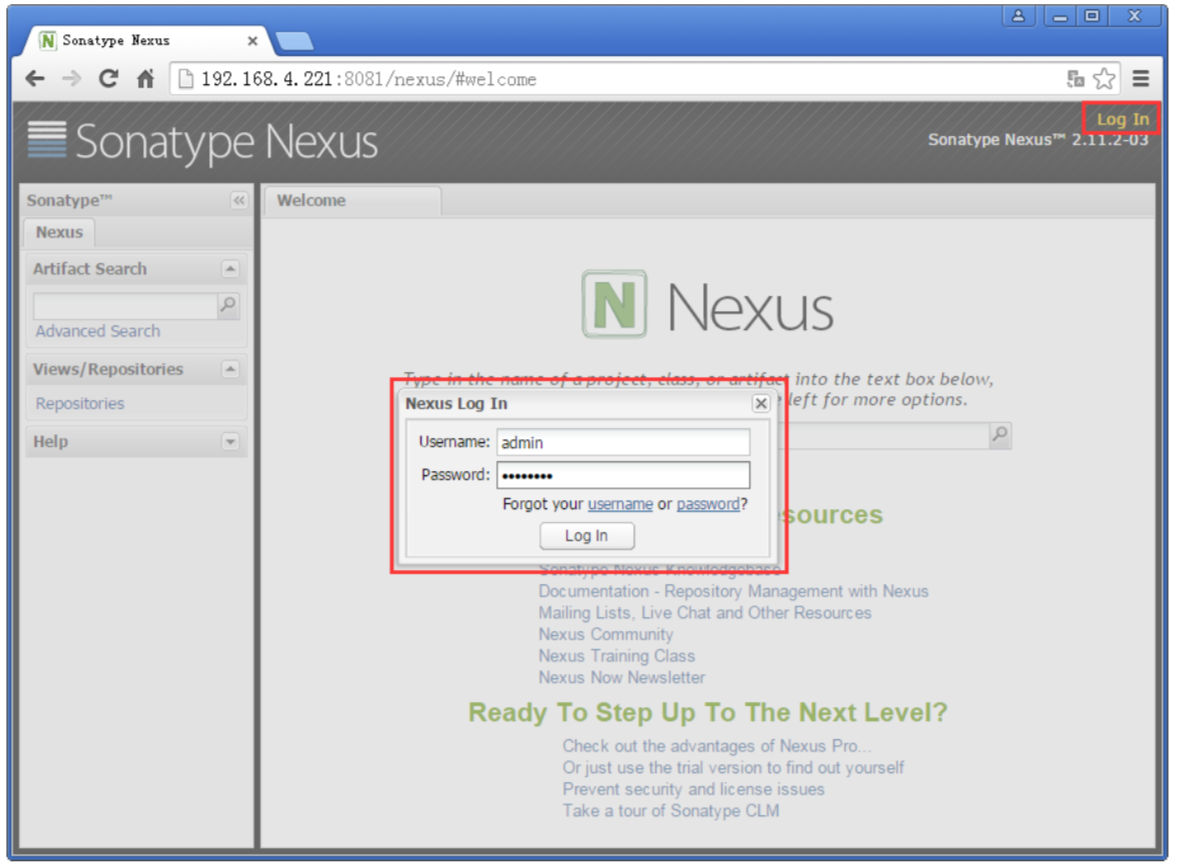
Task: Close the Sonatype Nexus browser tab
Action: (252, 41)
